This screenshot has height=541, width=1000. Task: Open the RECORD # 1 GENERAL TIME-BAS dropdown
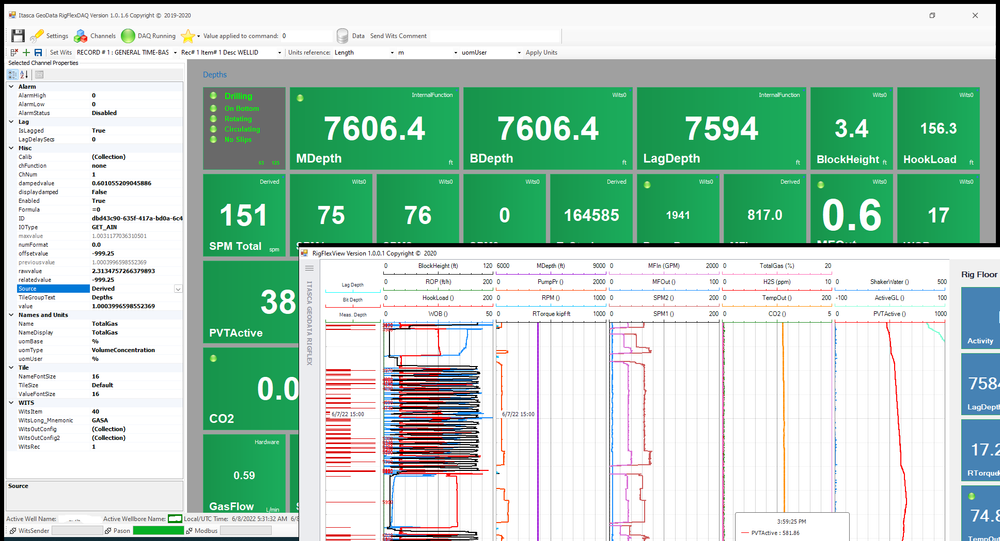tap(175, 53)
